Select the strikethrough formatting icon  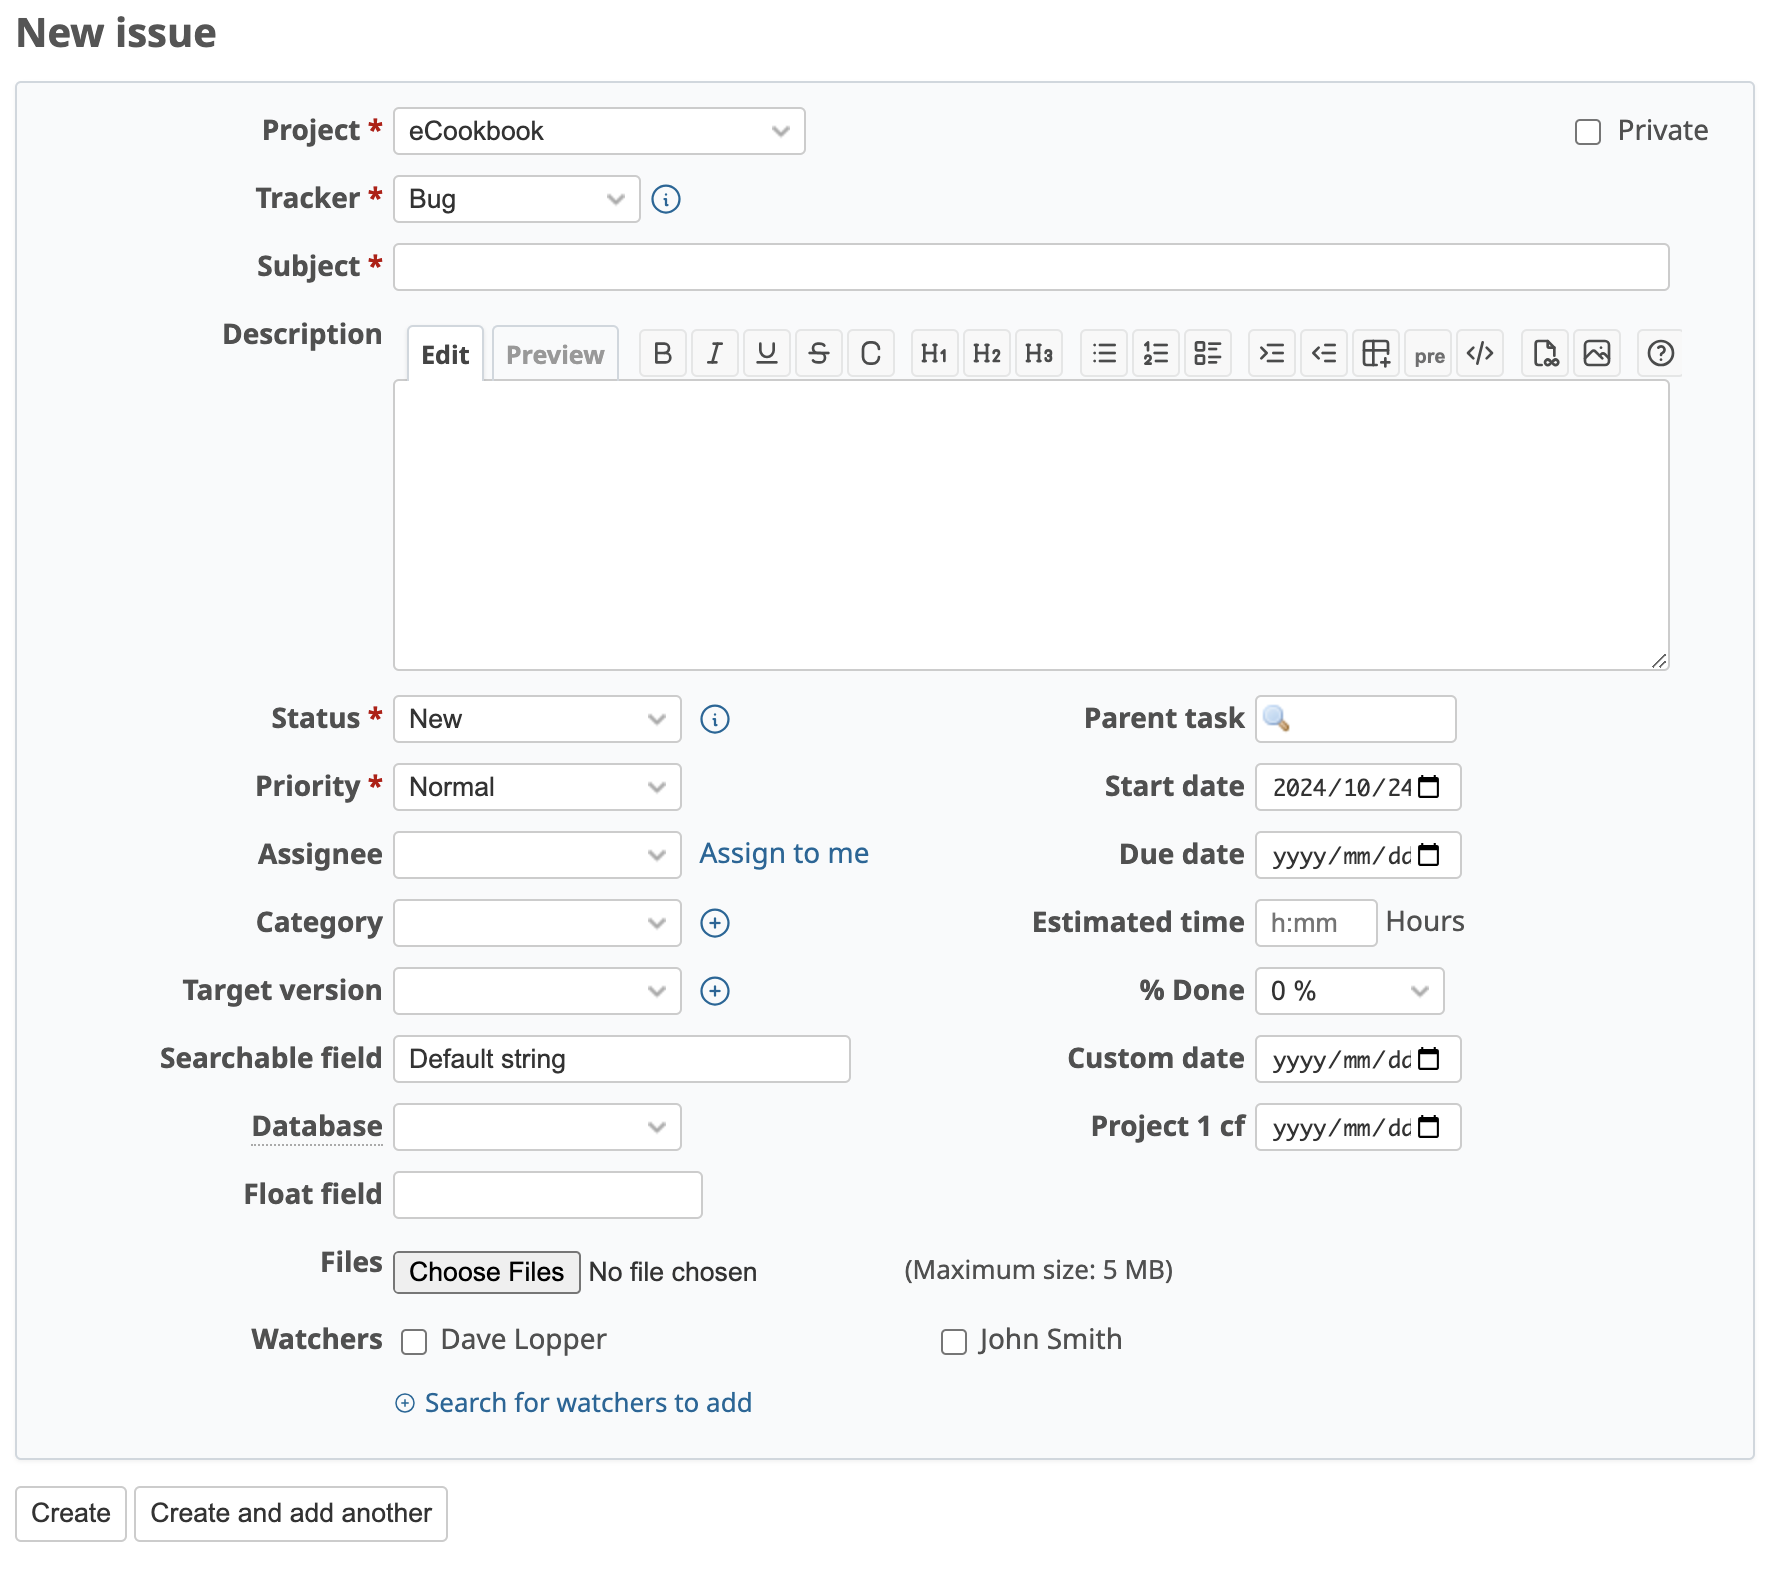point(819,353)
